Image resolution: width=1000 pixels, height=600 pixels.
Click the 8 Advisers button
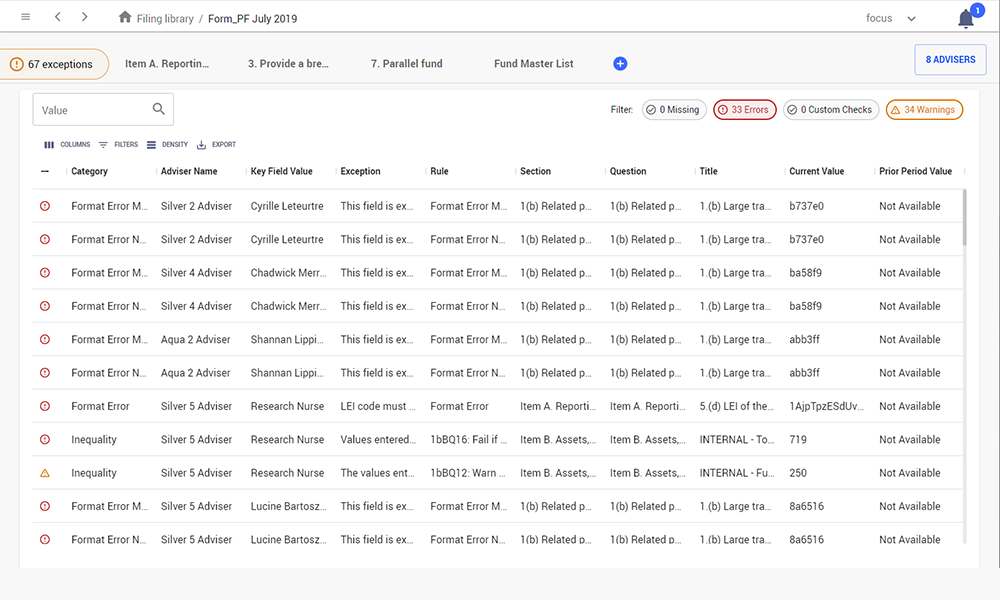950,60
